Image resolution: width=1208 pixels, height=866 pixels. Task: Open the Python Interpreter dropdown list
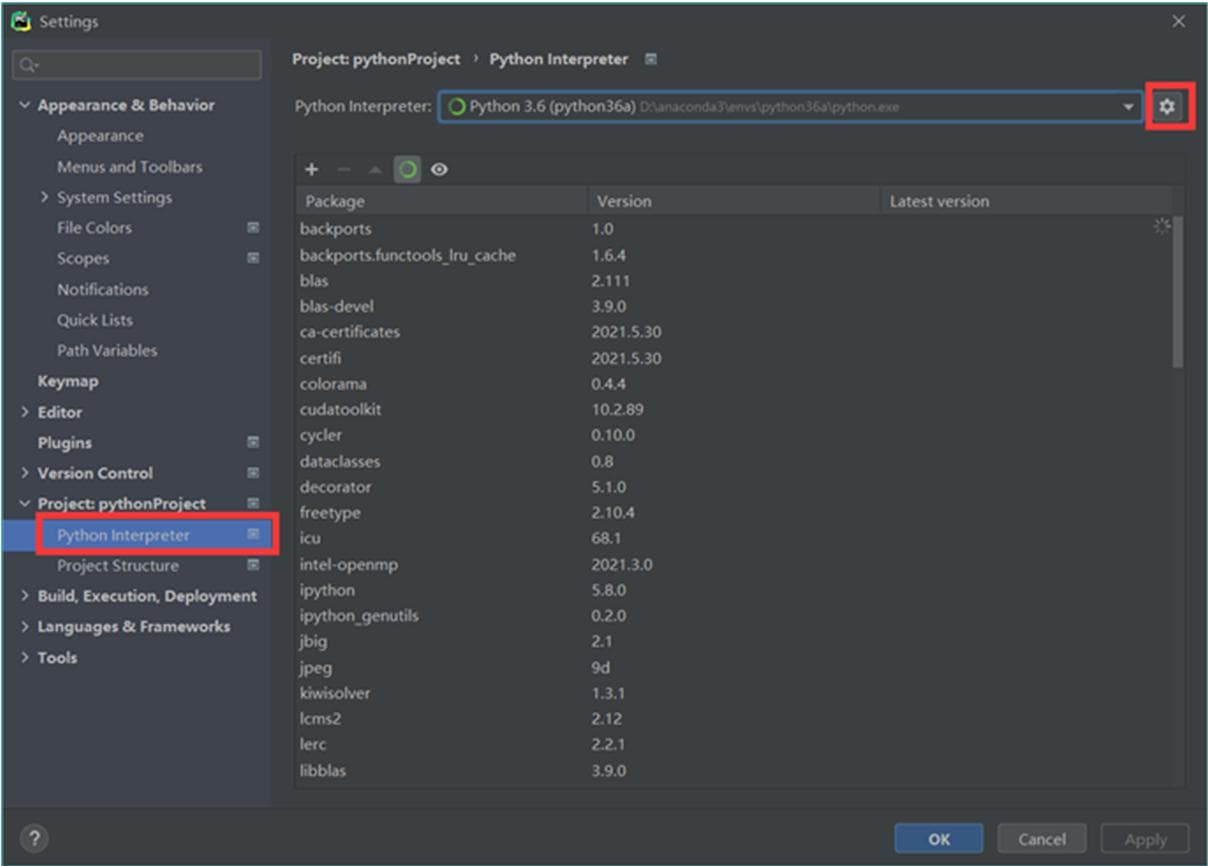[1128, 107]
